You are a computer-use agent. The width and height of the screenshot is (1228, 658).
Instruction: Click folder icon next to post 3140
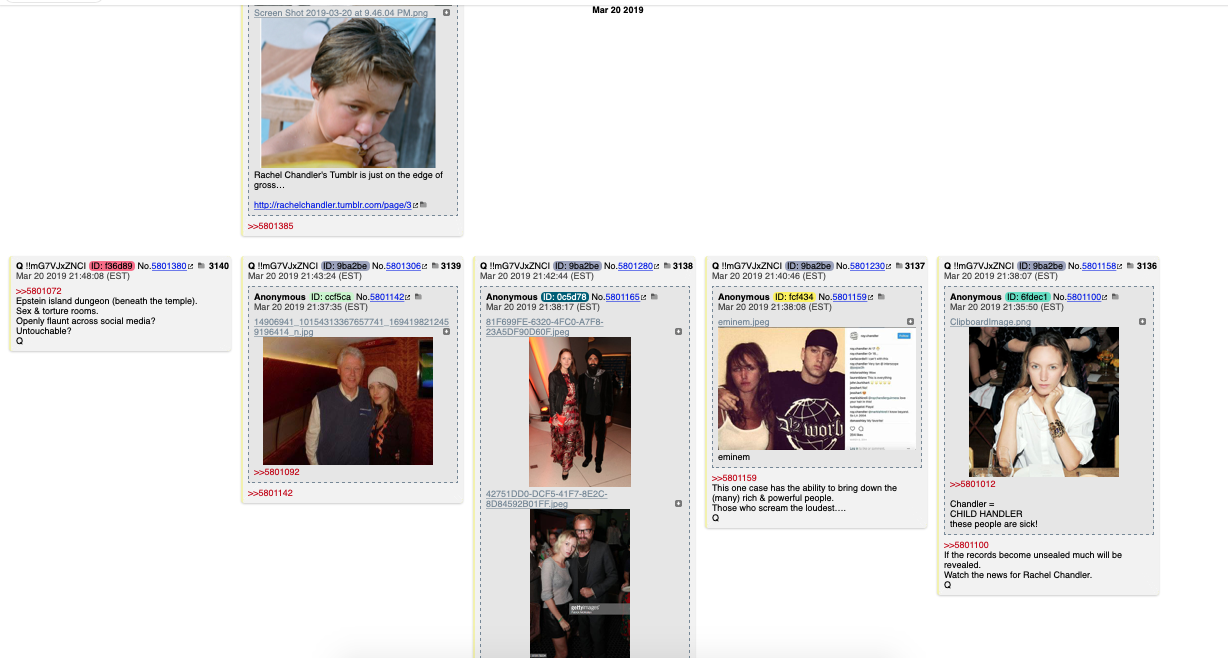point(202,266)
